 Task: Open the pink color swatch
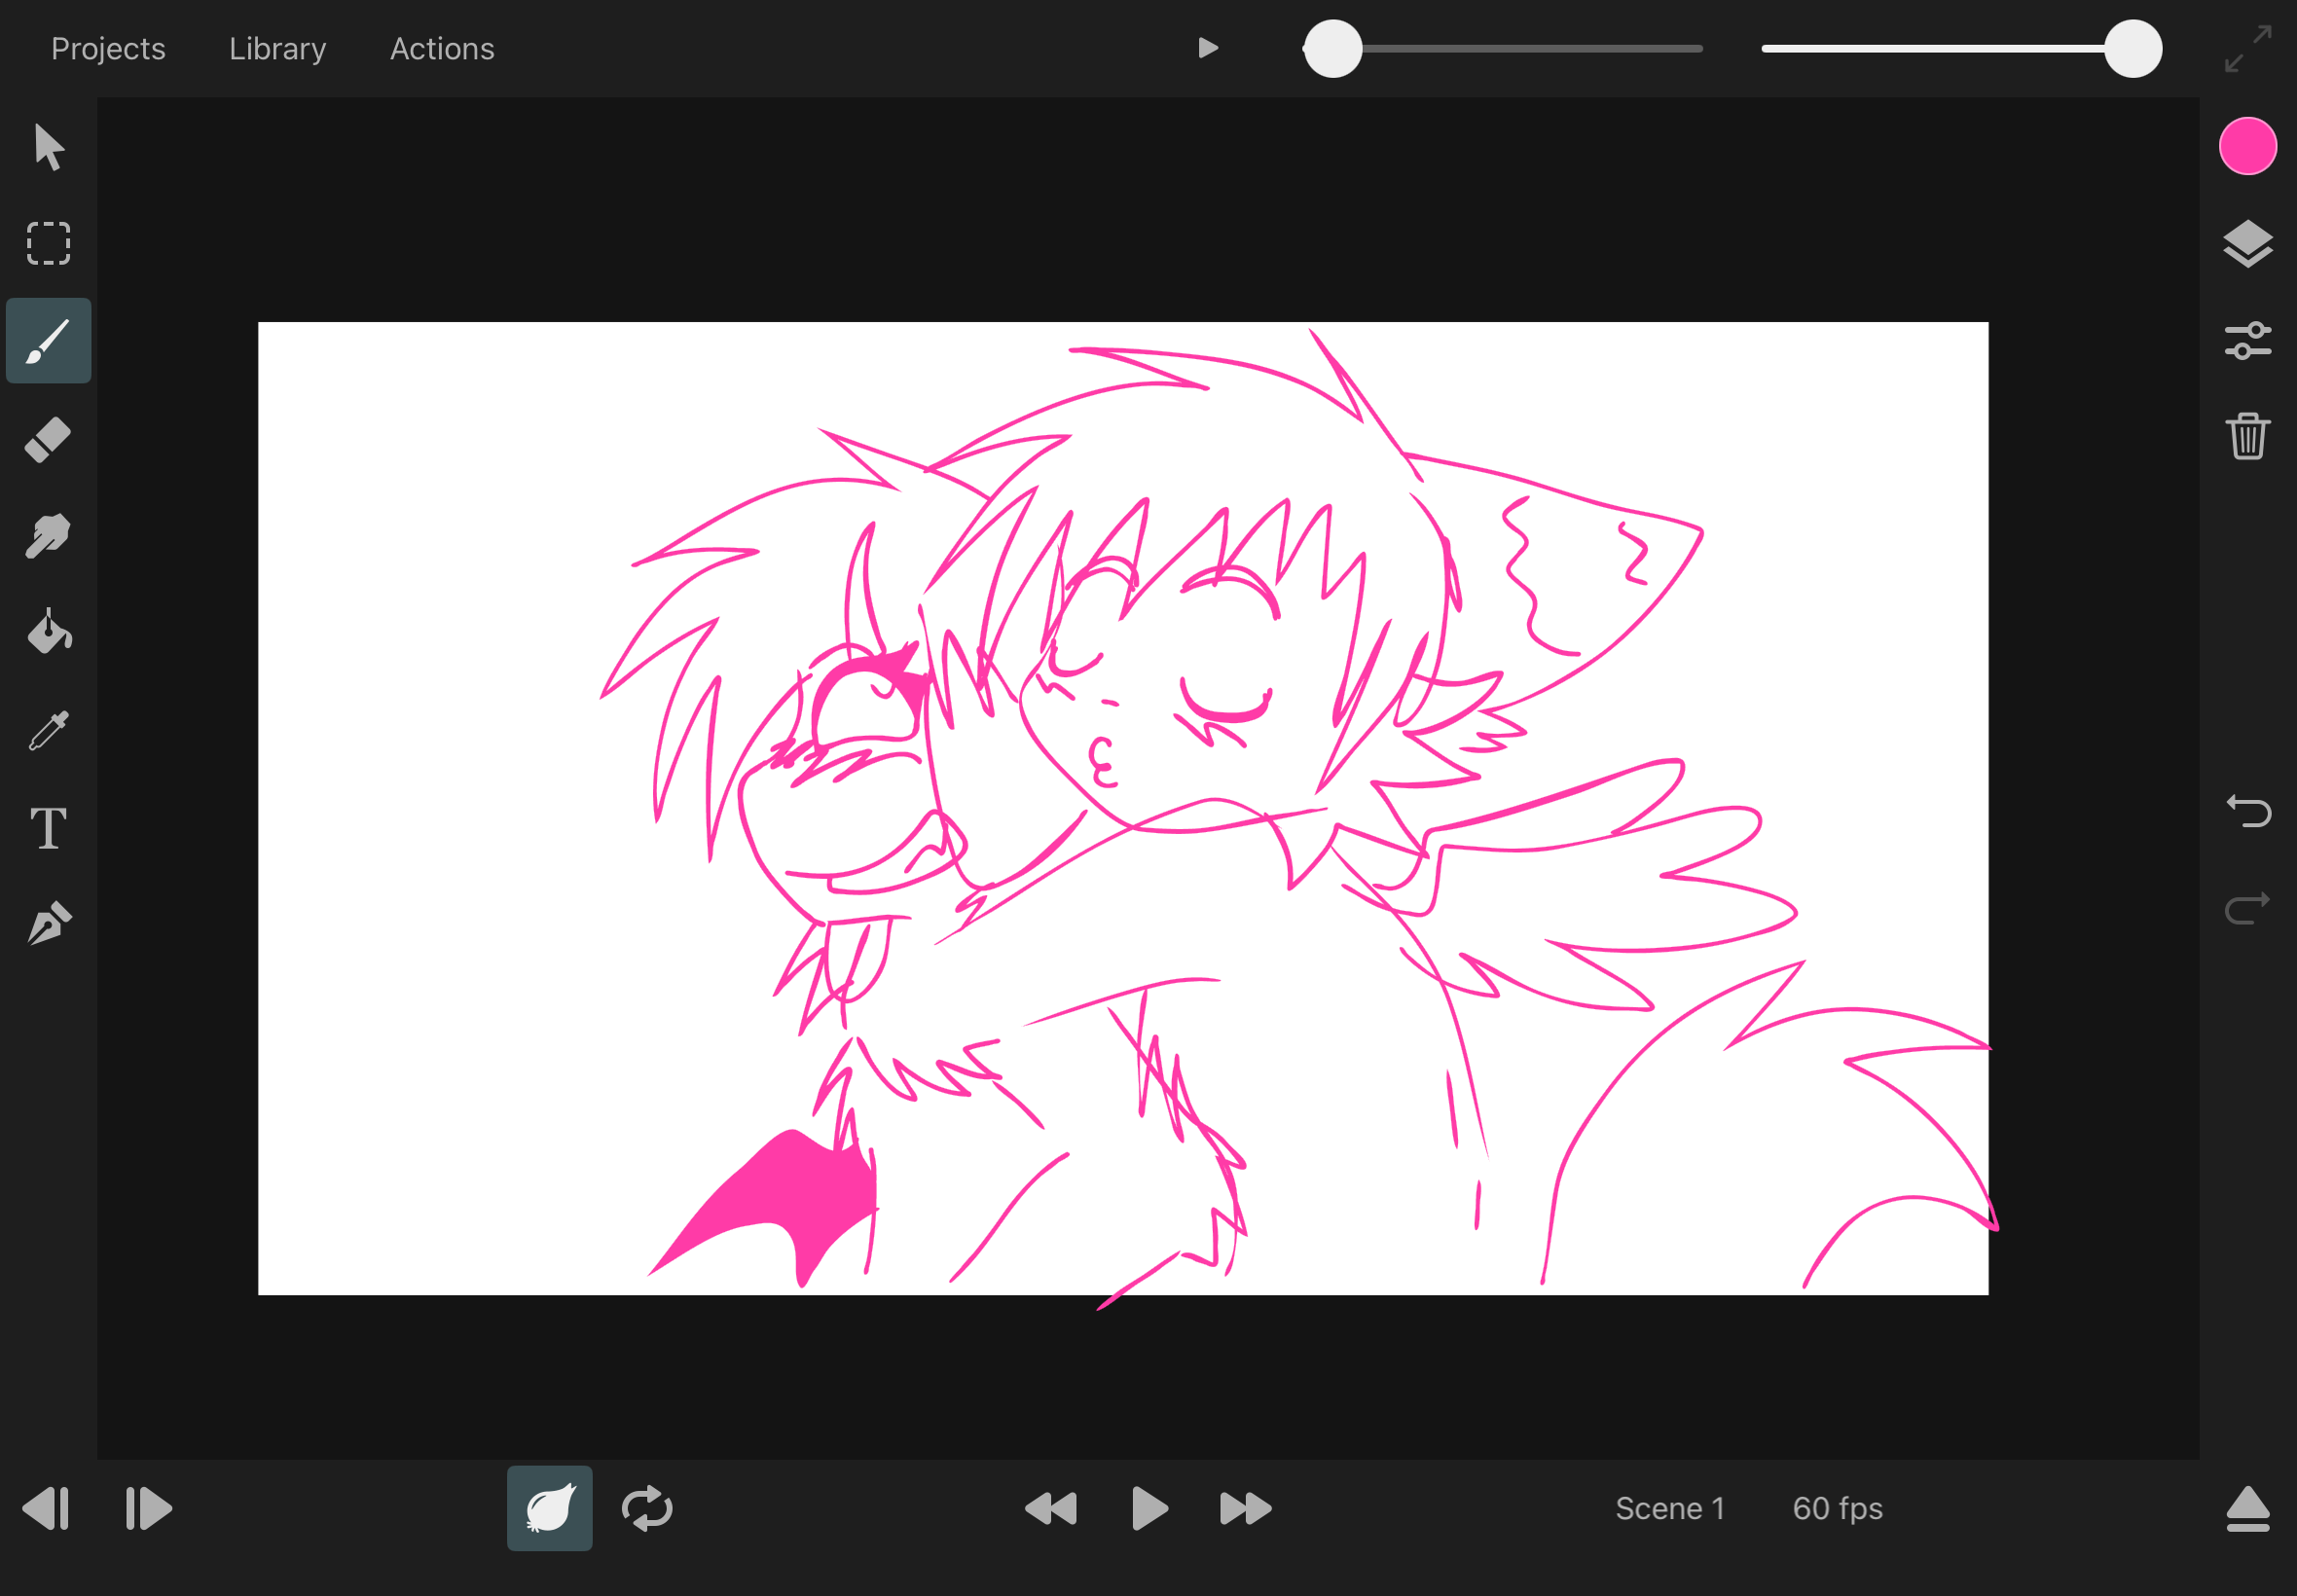click(2247, 146)
